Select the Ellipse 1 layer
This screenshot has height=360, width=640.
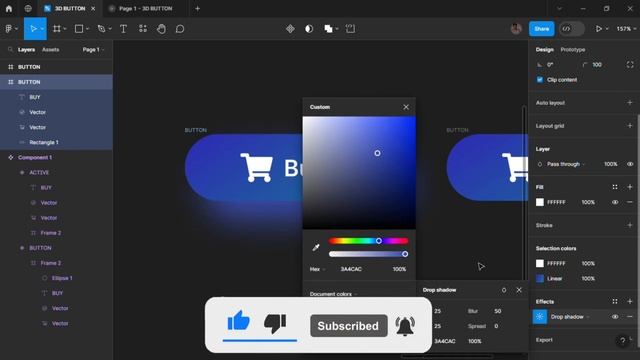coord(62,278)
